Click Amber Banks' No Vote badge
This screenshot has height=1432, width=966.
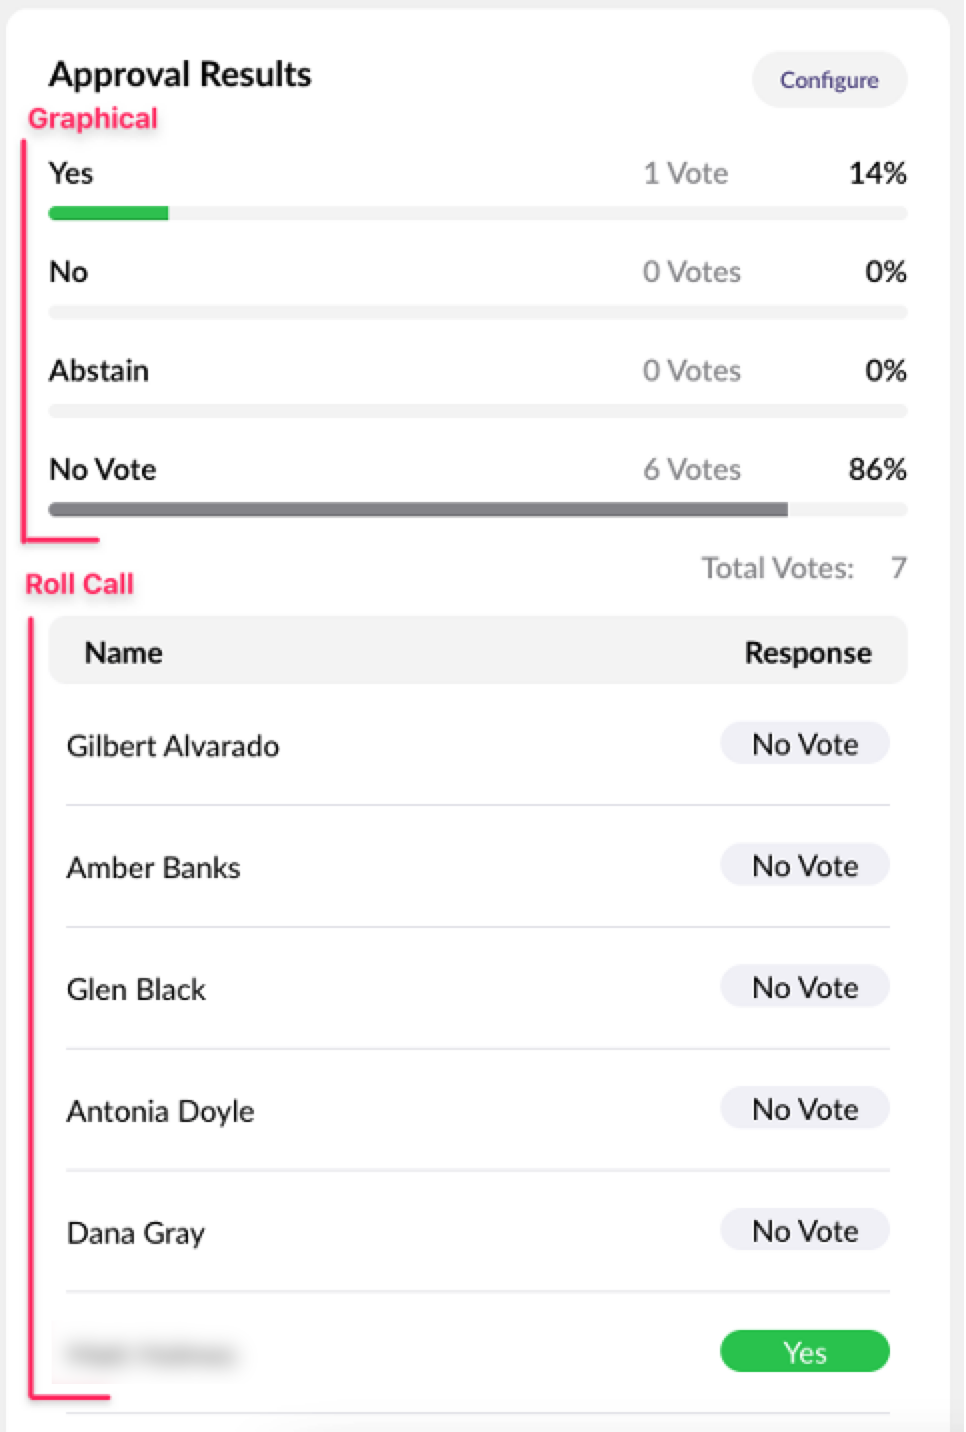pyautogui.click(x=804, y=866)
